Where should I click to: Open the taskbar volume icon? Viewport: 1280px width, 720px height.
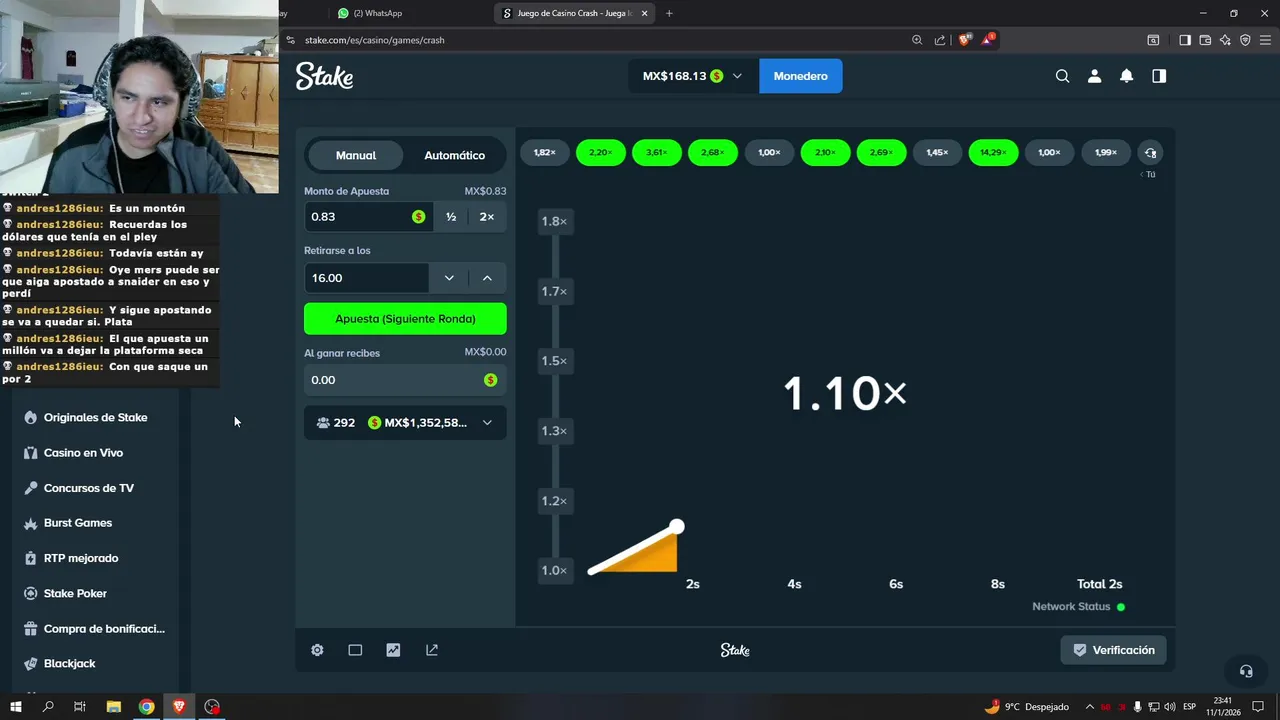pyautogui.click(x=1170, y=707)
